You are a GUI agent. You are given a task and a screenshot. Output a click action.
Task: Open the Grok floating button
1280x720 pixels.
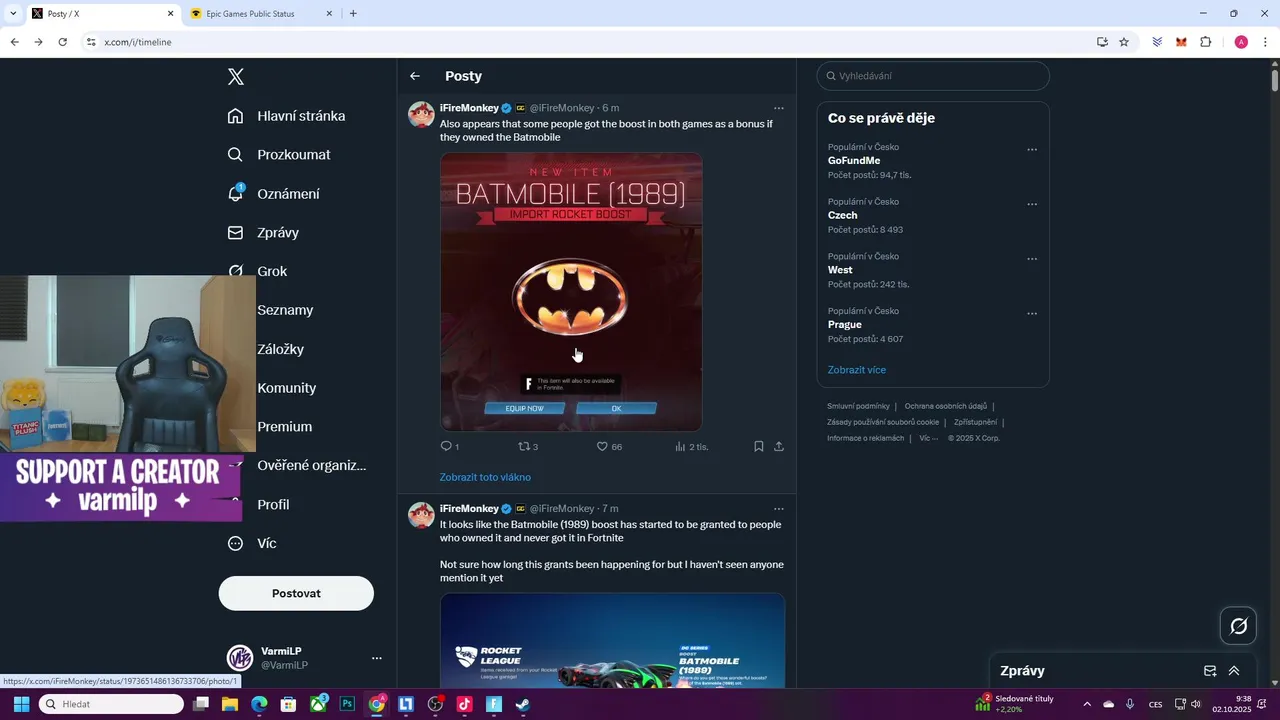[x=1238, y=626]
